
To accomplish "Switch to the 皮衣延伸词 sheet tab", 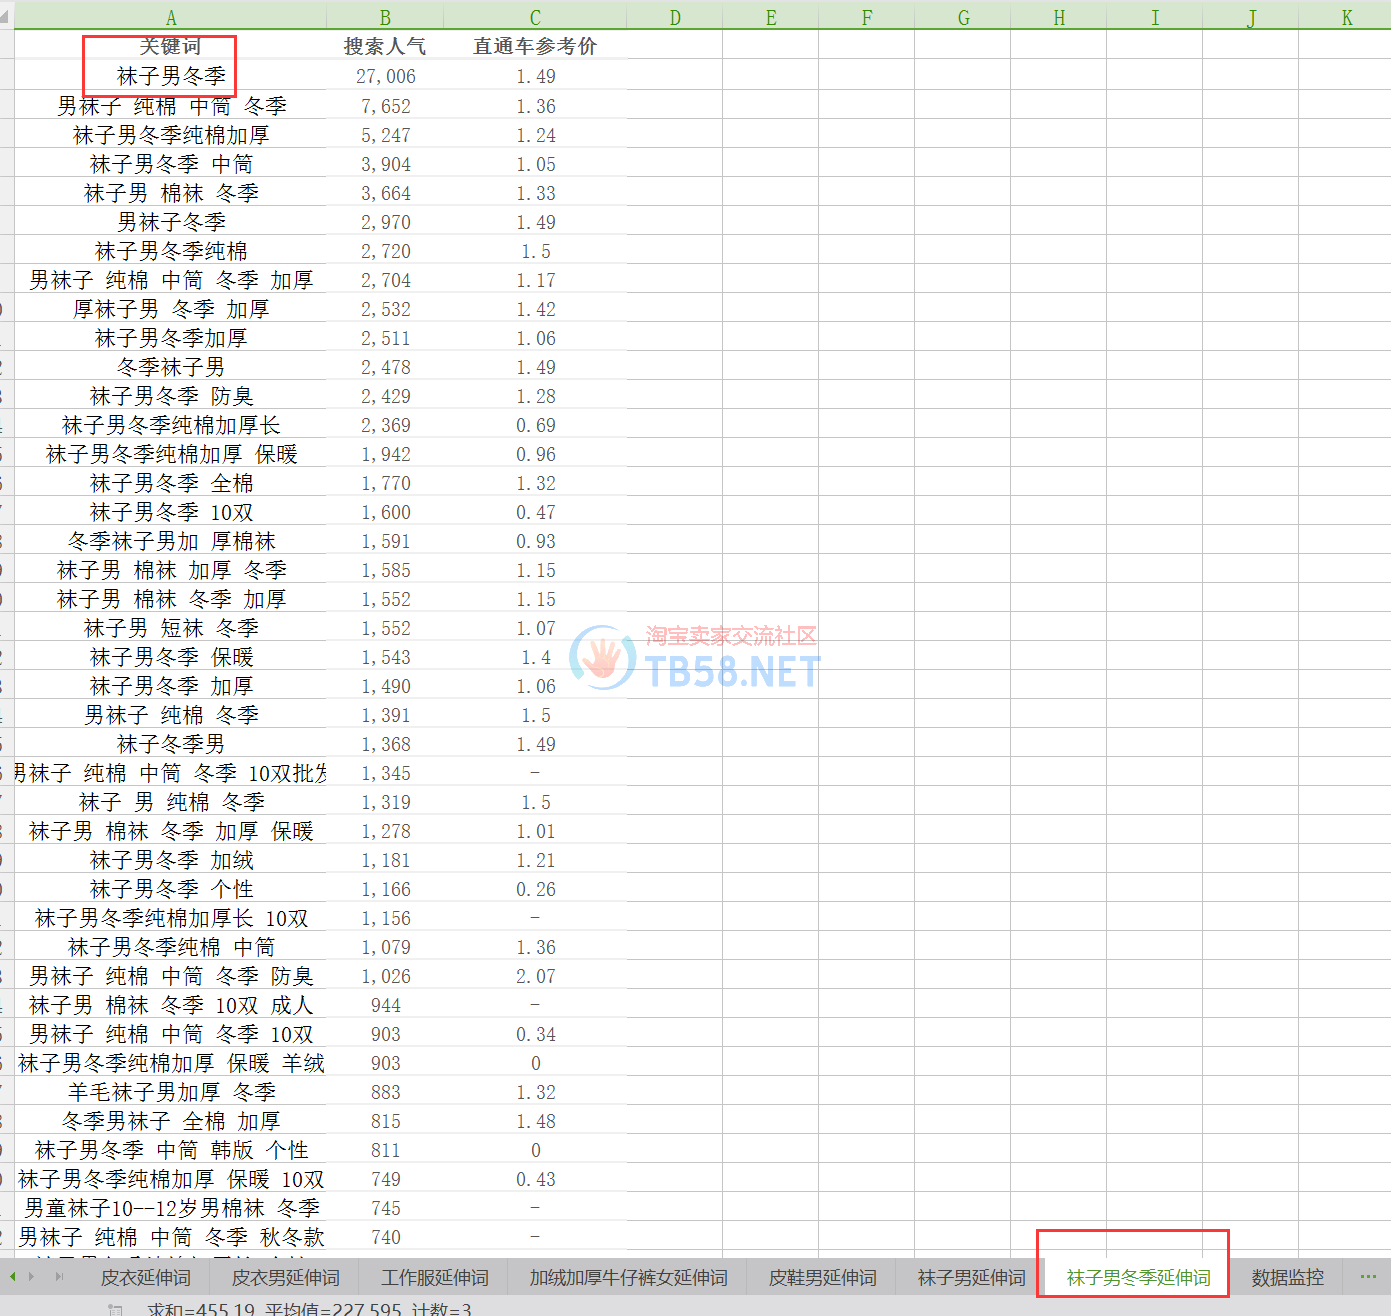I will click(146, 1278).
